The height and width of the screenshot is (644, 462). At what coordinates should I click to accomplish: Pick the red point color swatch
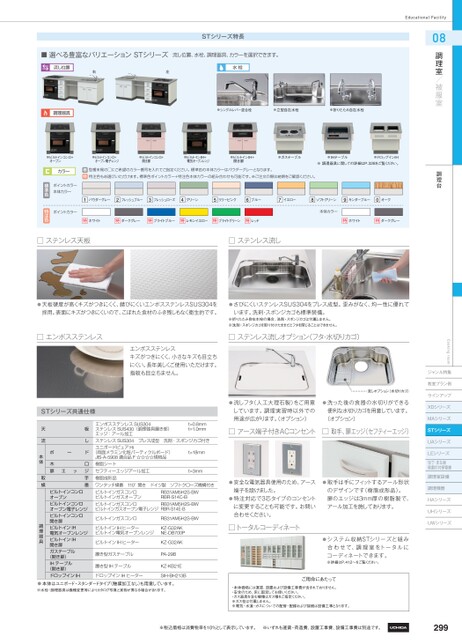click(258, 212)
